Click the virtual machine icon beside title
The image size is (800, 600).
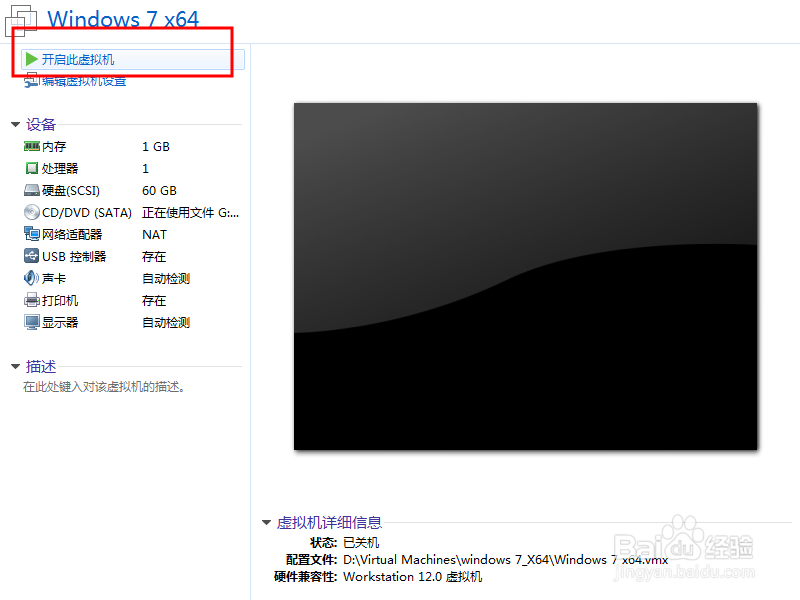[x=21, y=21]
